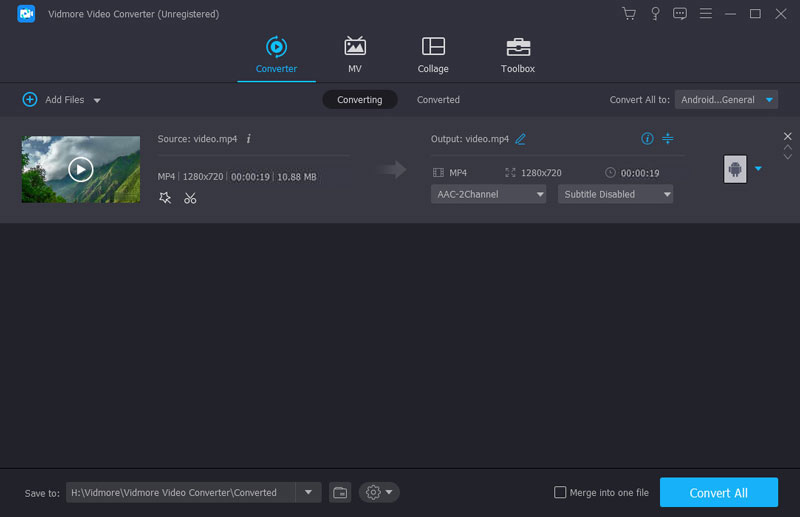
Task: Expand the AAC-2Channel audio dropdown
Action: coord(489,194)
